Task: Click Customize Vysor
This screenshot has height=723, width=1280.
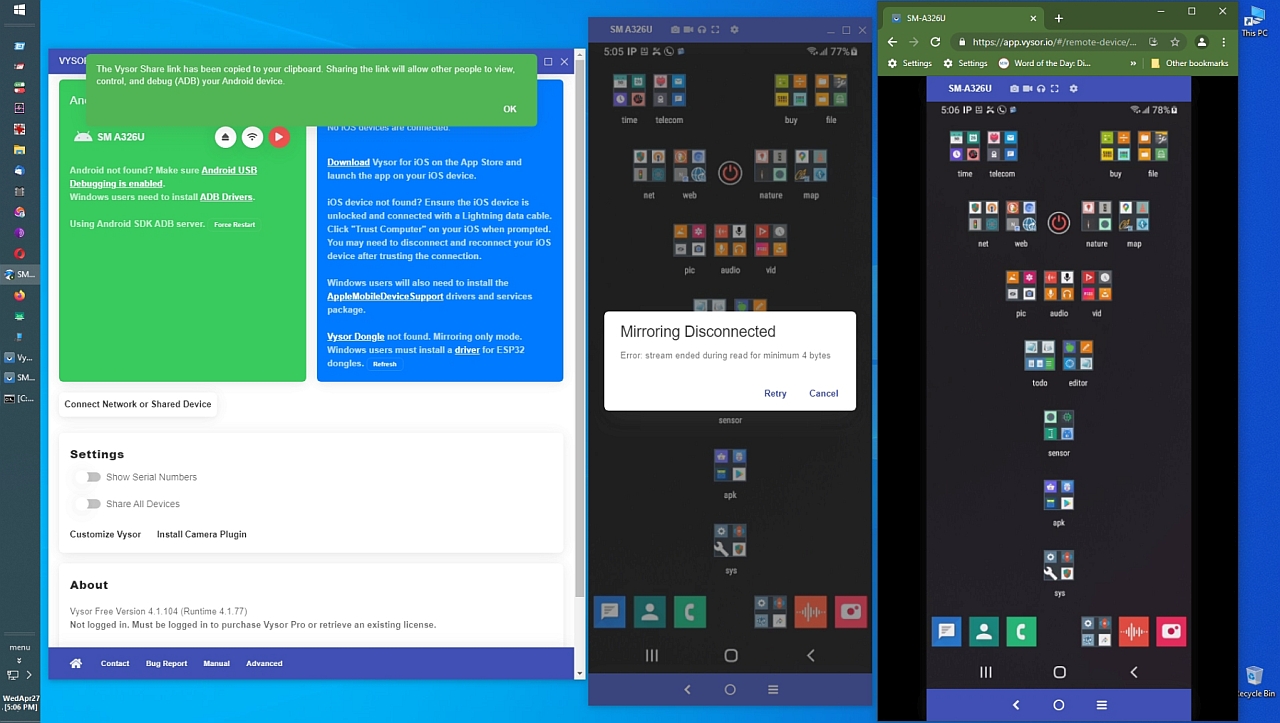Action: click(x=105, y=534)
